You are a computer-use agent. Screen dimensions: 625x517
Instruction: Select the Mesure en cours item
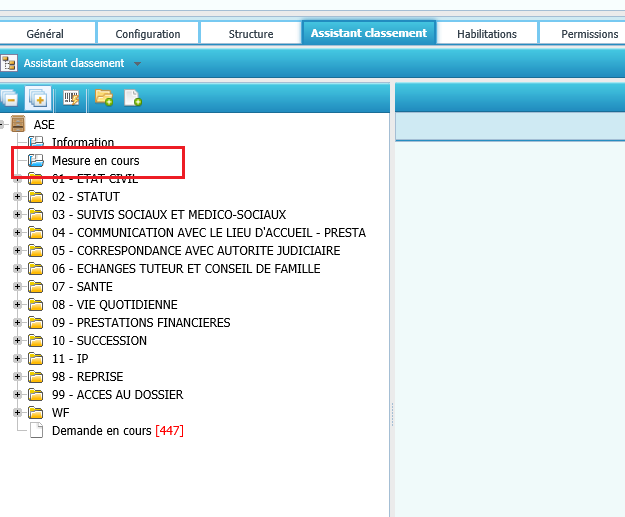click(95, 161)
